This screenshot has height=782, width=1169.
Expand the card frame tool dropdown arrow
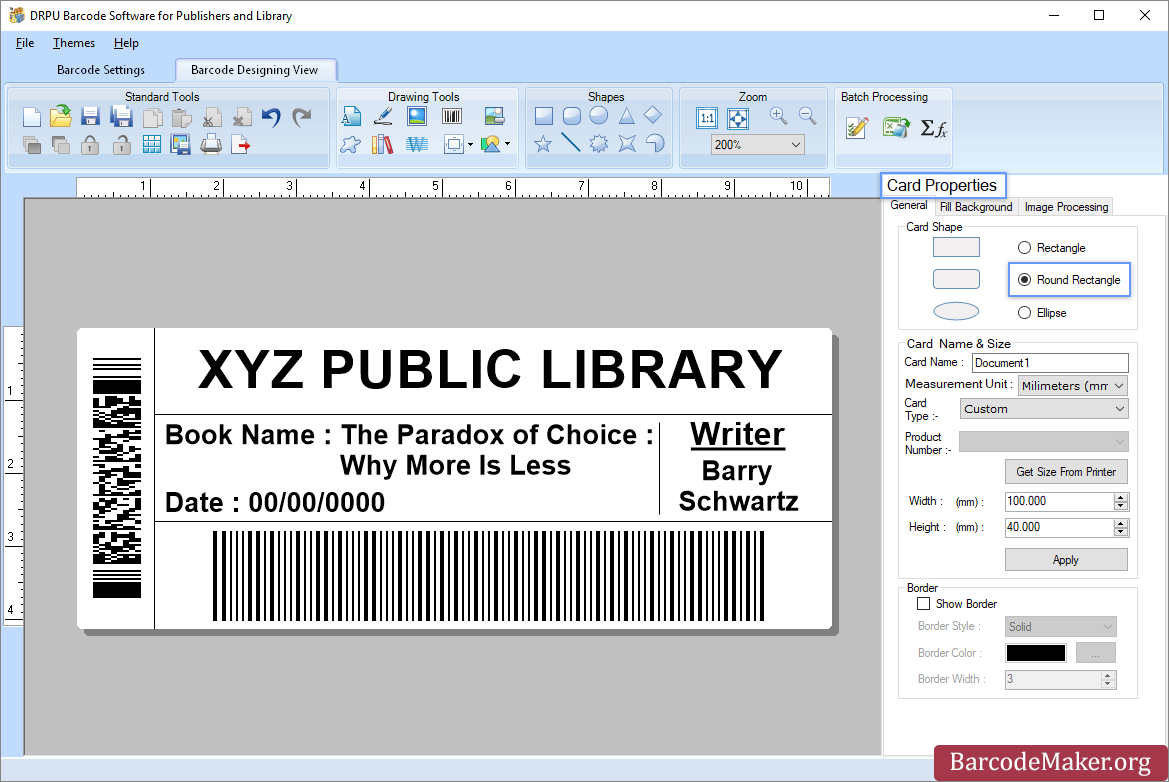(x=470, y=145)
